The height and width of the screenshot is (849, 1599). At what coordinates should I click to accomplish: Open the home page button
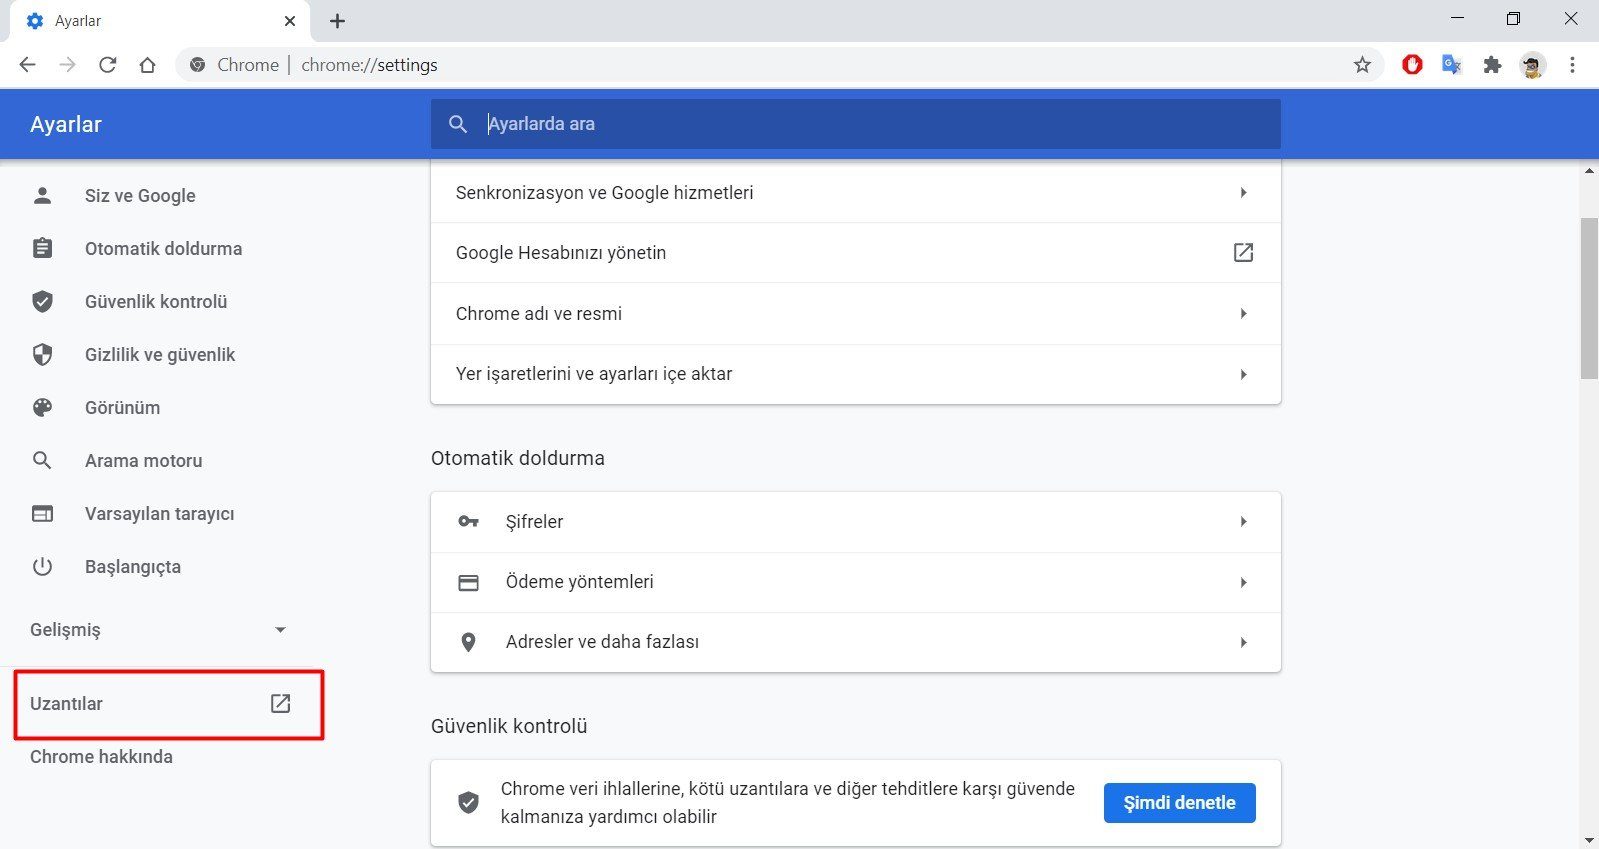[x=147, y=65]
